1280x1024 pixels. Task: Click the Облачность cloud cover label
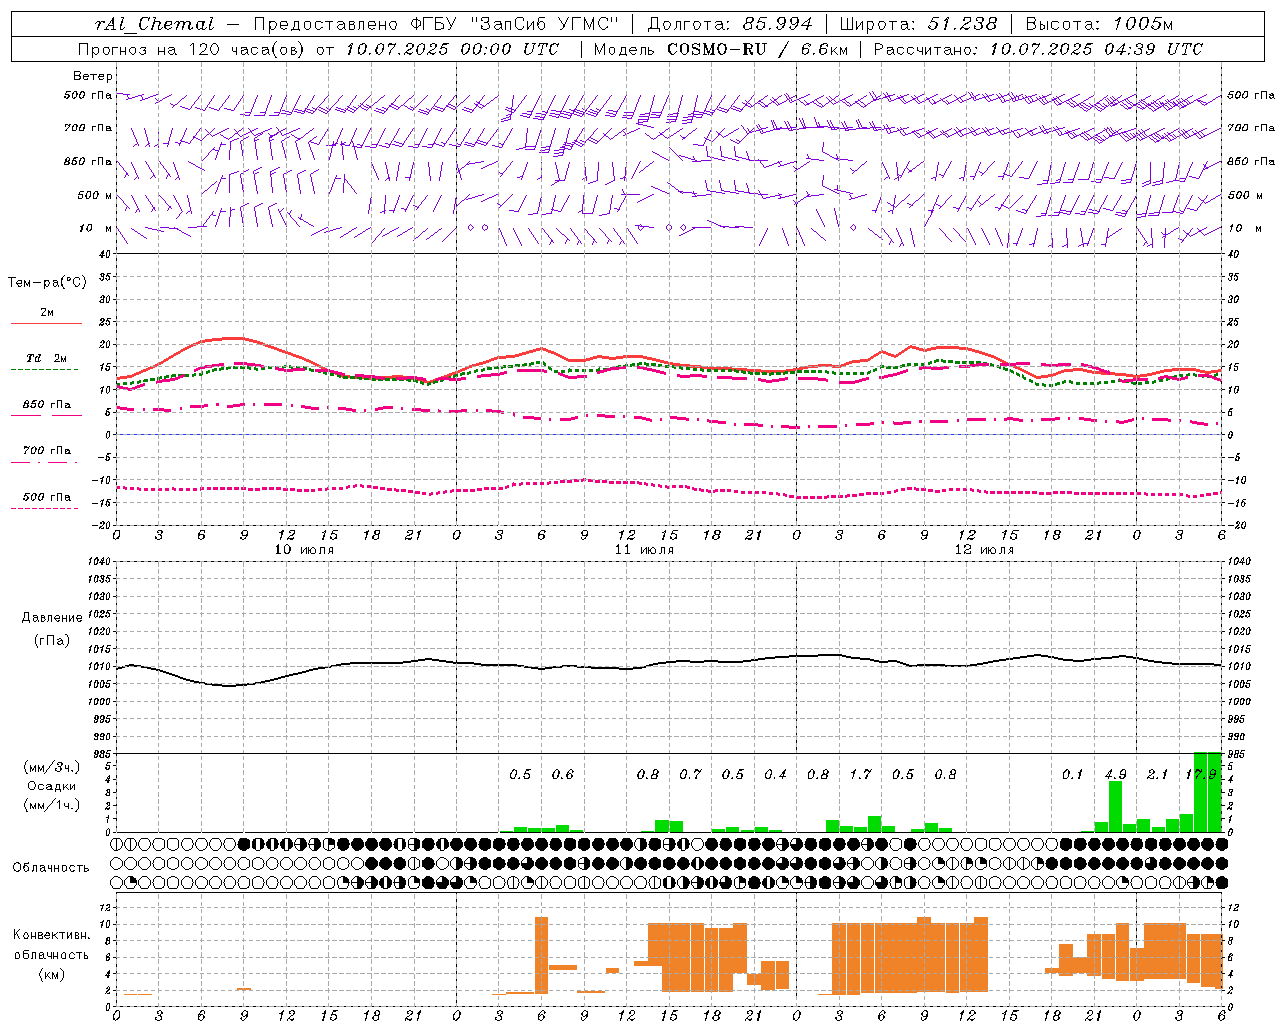pos(51,868)
